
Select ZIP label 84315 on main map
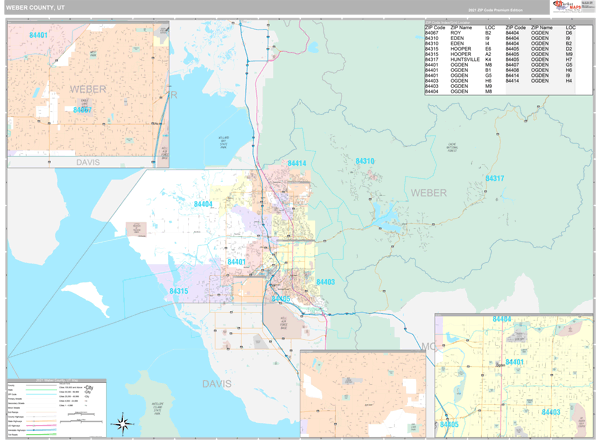coord(179,291)
